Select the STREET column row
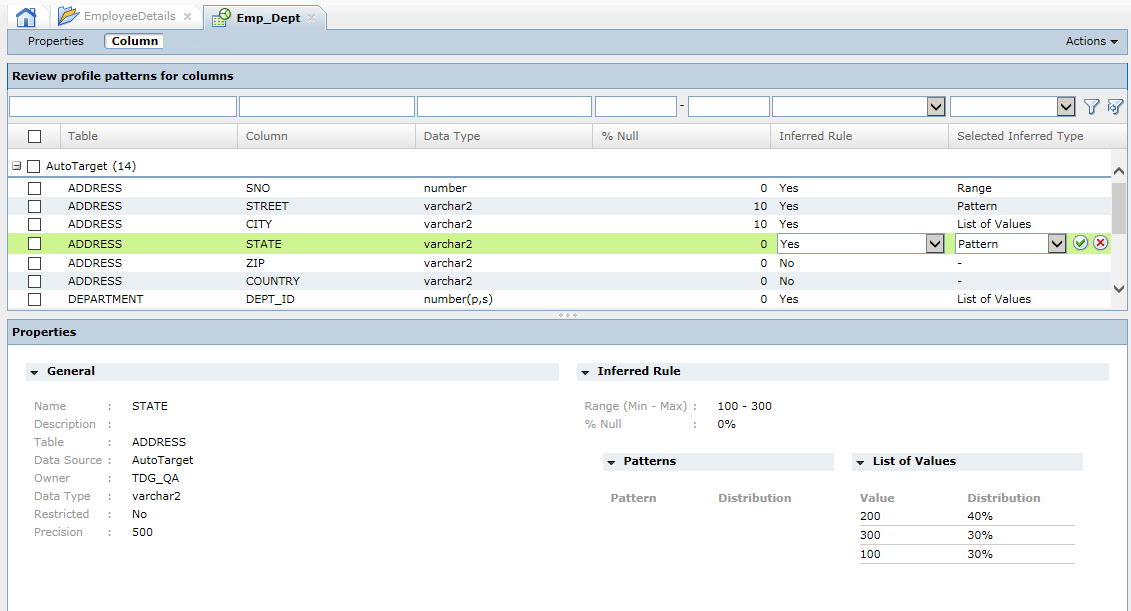 559,206
